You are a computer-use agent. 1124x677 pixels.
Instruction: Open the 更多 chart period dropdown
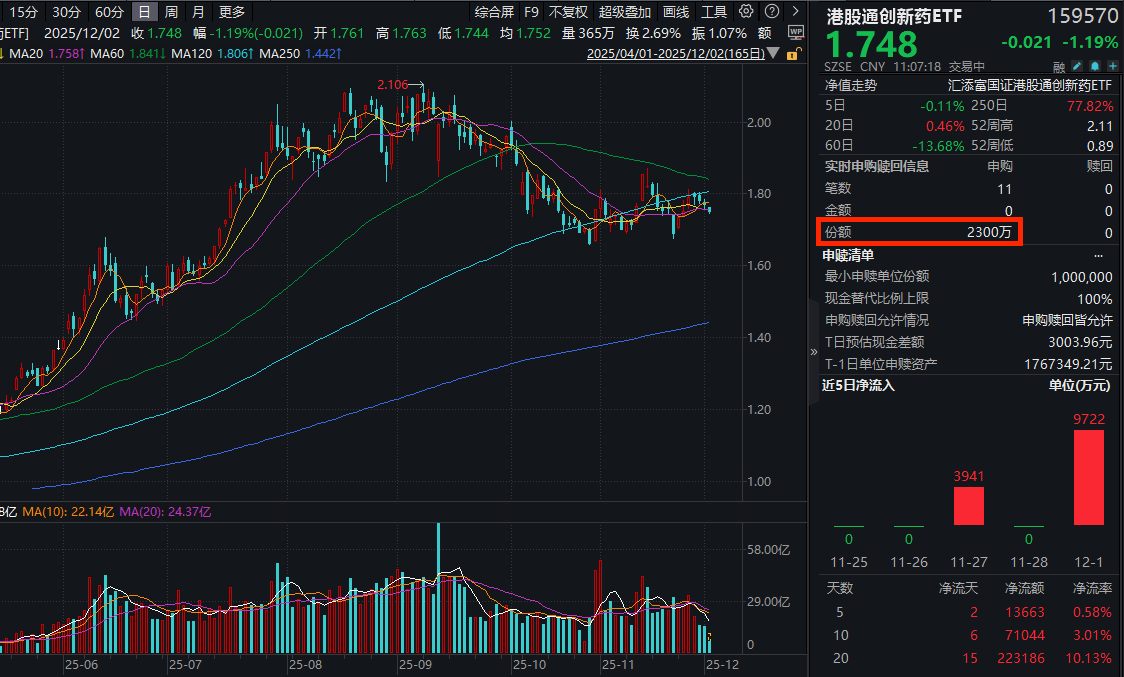point(231,11)
